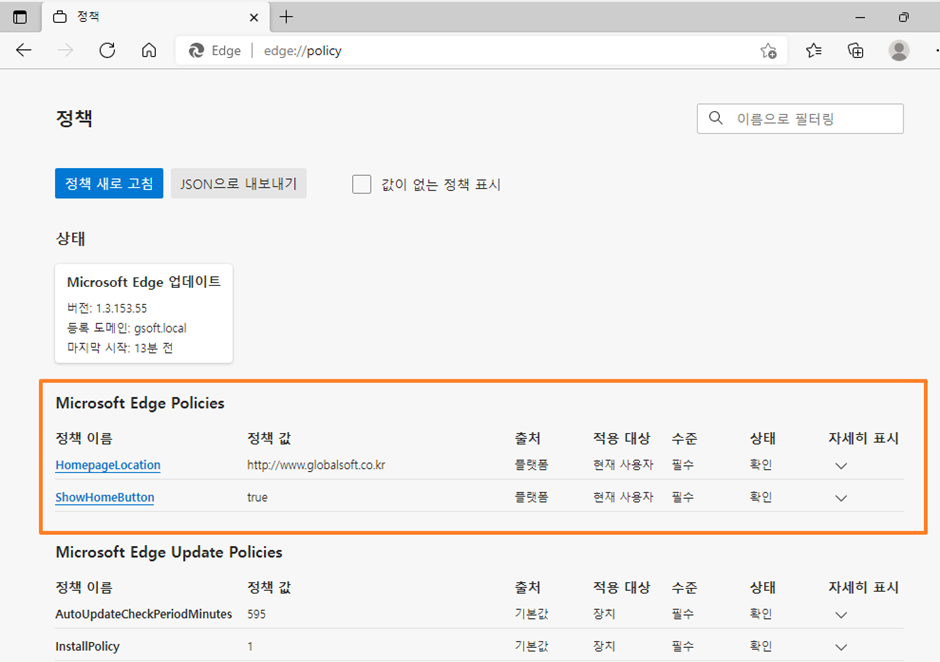Expand details for InstallPolicy row
Viewport: 940px width, 662px height.
(841, 648)
